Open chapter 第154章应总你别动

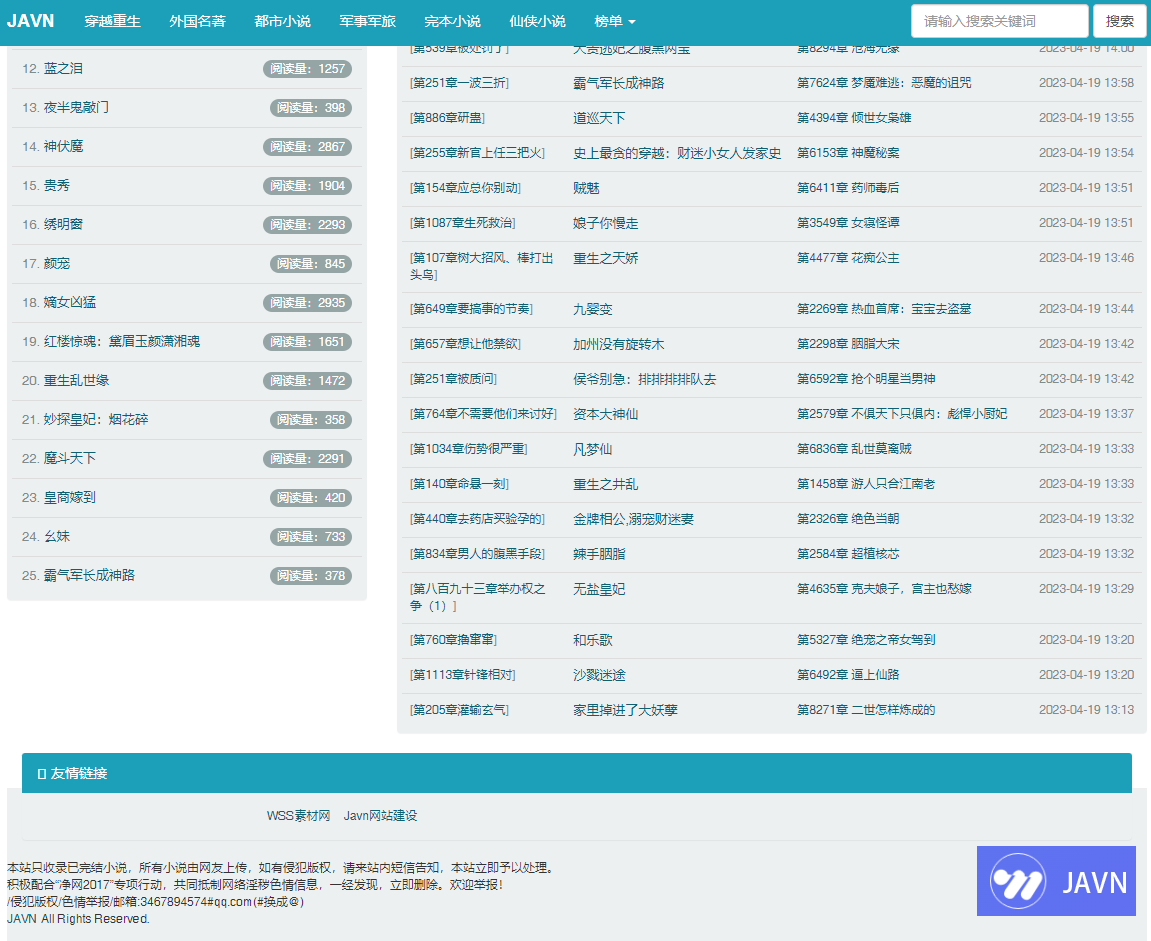coord(465,188)
